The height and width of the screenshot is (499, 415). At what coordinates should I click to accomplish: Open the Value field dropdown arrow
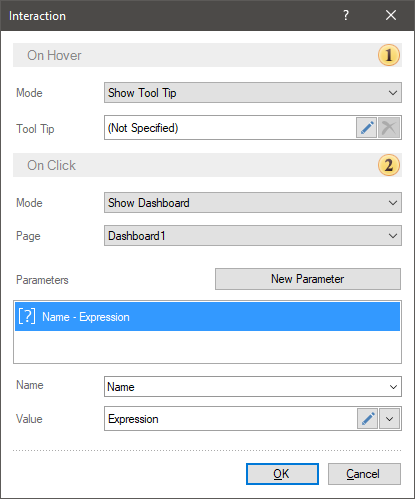pyautogui.click(x=389, y=418)
